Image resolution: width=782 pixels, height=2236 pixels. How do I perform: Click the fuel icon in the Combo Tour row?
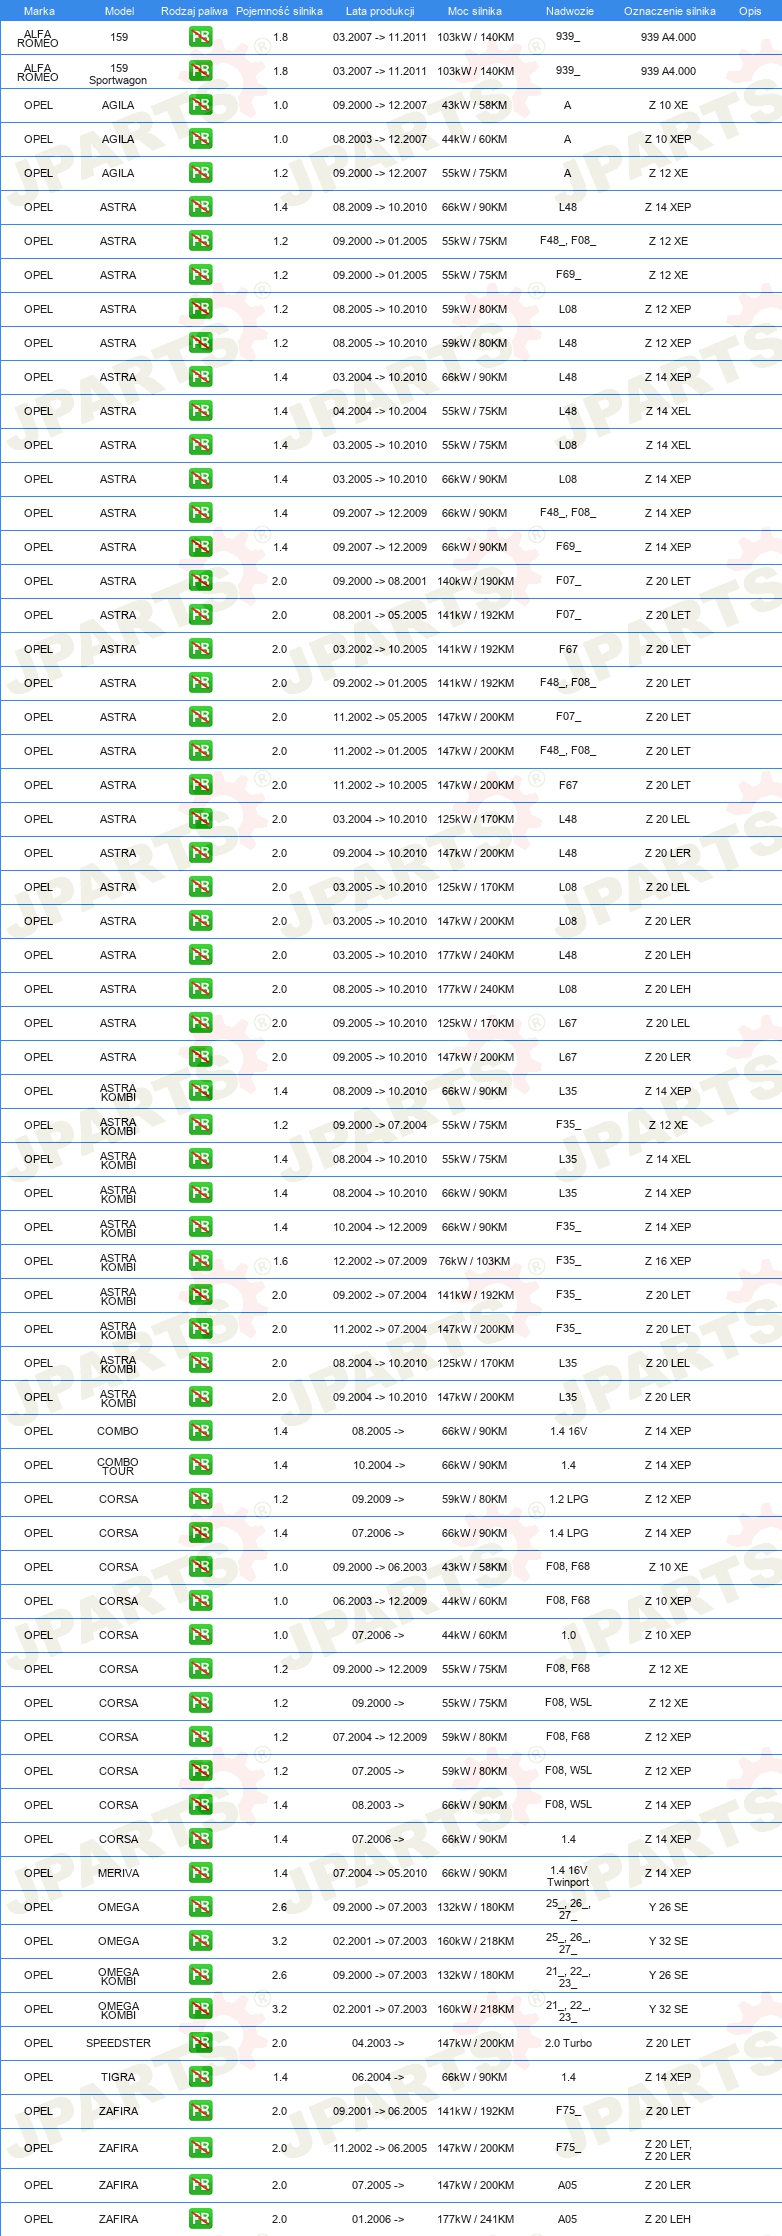click(x=200, y=1465)
